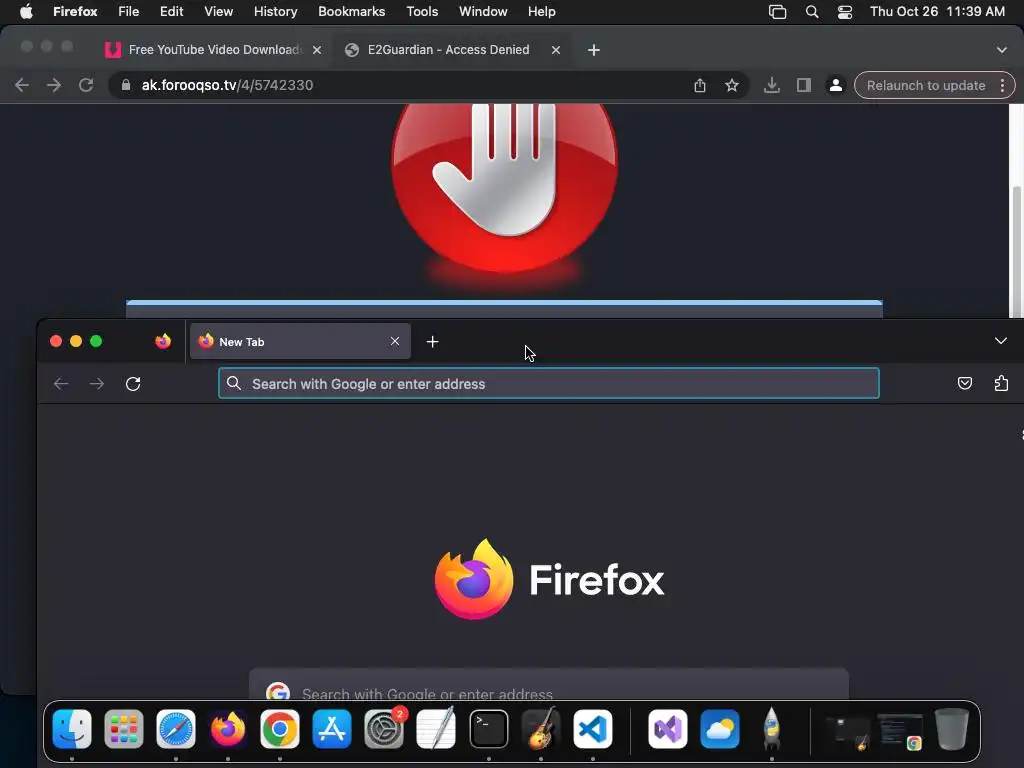Click Chrome forward arrow
Image resolution: width=1024 pixels, height=768 pixels.
(x=54, y=85)
